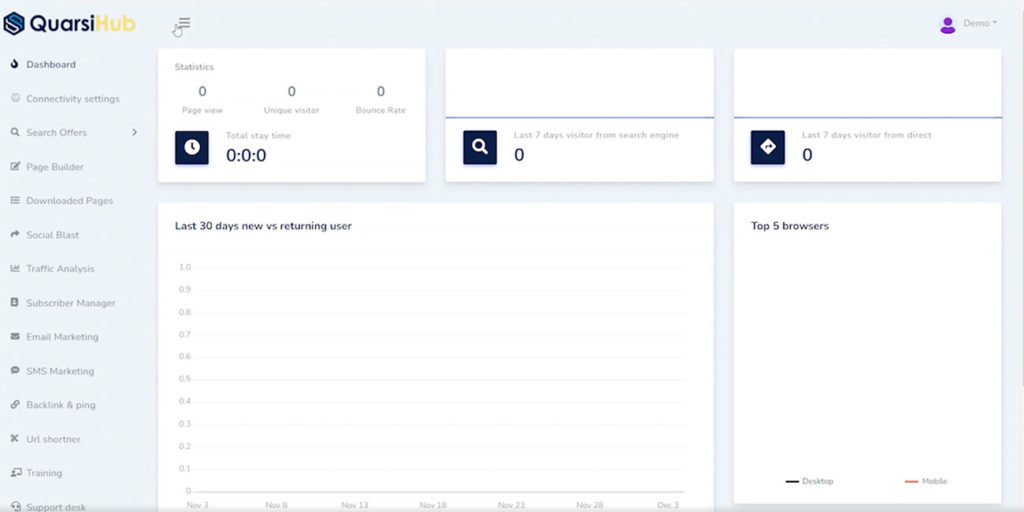The width and height of the screenshot is (1024, 512).
Task: Click the Nov 18 chart axis label
Action: point(433,505)
